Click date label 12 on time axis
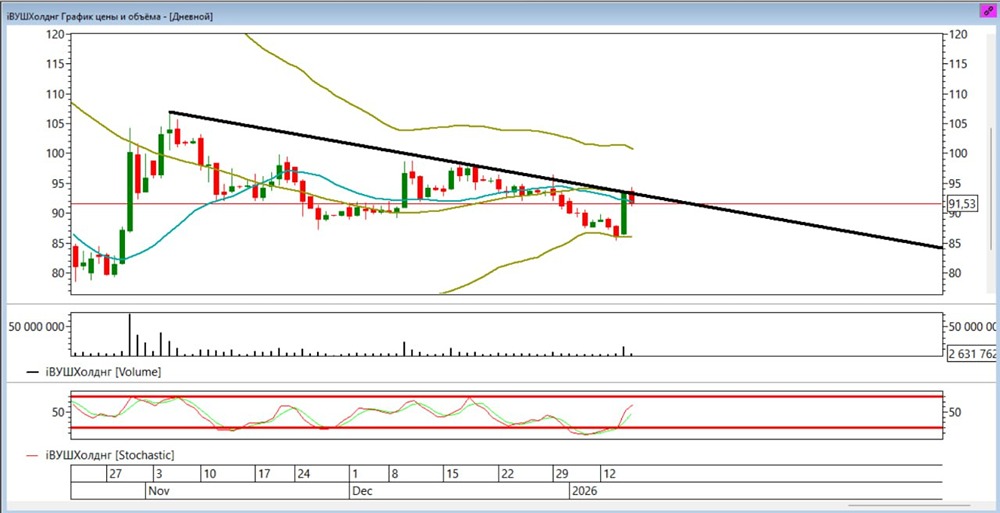 coord(610,474)
